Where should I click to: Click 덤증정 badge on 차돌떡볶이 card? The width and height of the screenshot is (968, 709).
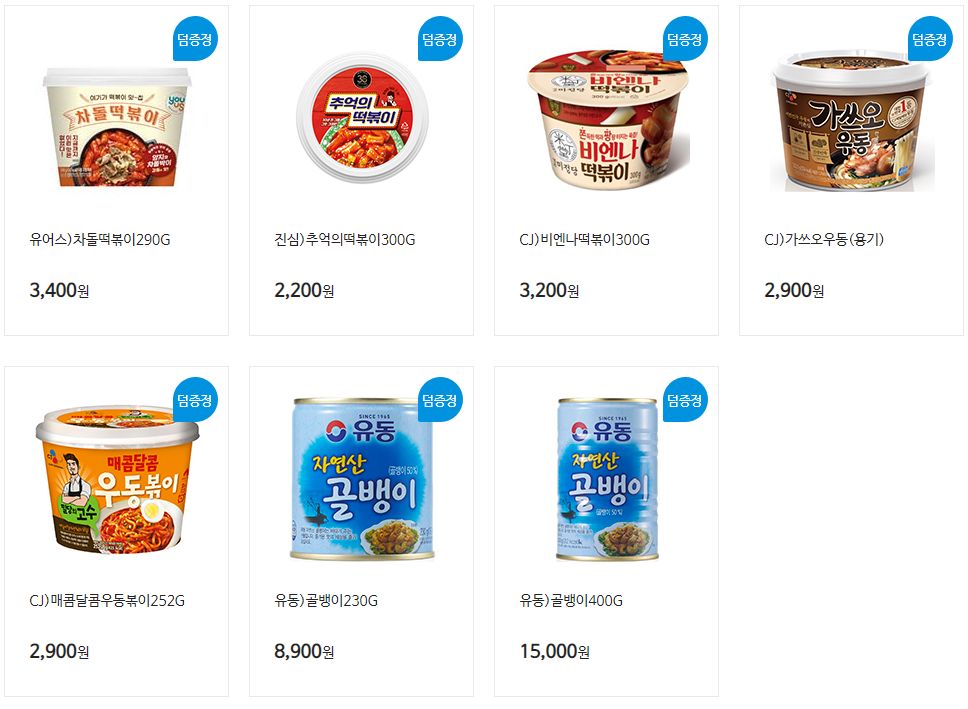tap(195, 39)
